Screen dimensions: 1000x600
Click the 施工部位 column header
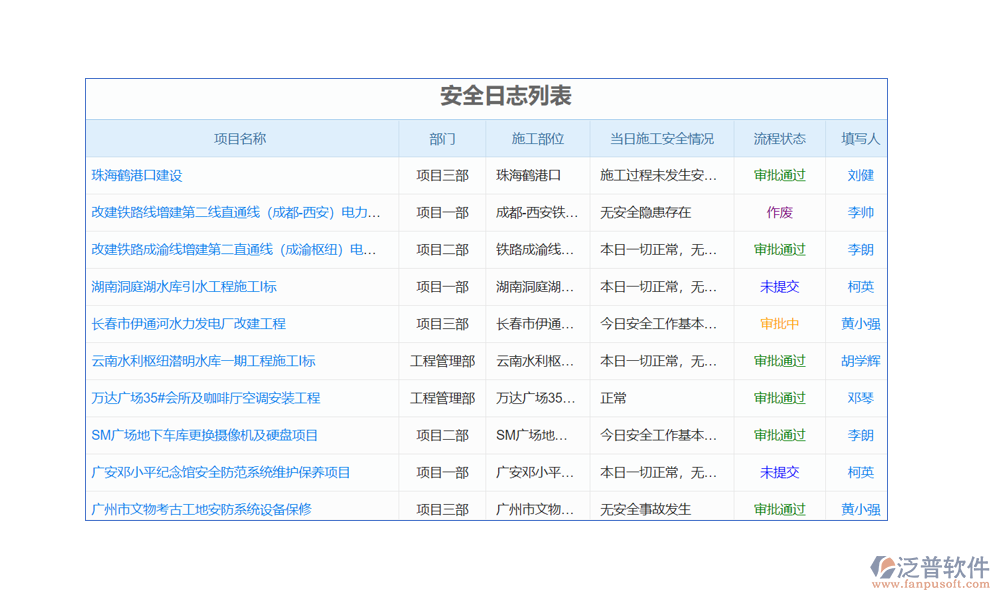click(538, 139)
